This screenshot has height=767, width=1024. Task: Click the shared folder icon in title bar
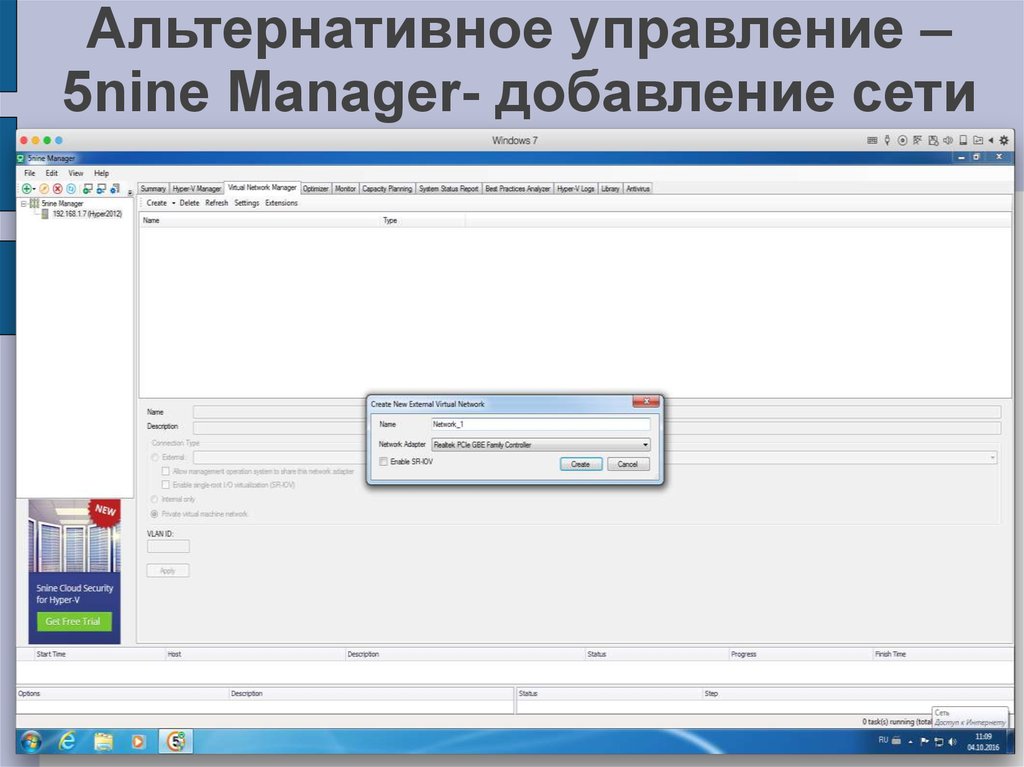[x=978, y=140]
